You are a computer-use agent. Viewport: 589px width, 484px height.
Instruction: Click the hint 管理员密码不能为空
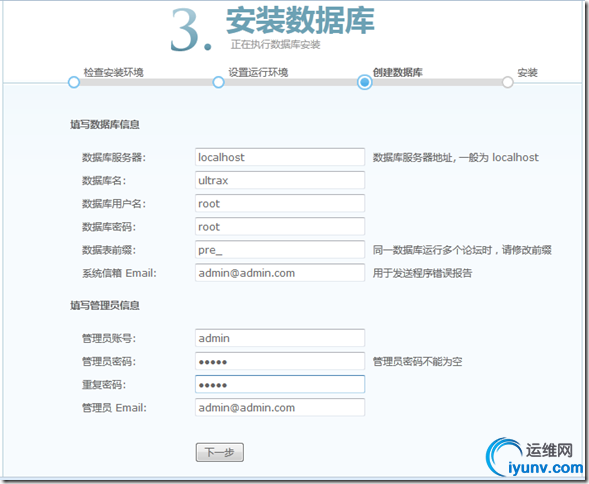[417, 362]
